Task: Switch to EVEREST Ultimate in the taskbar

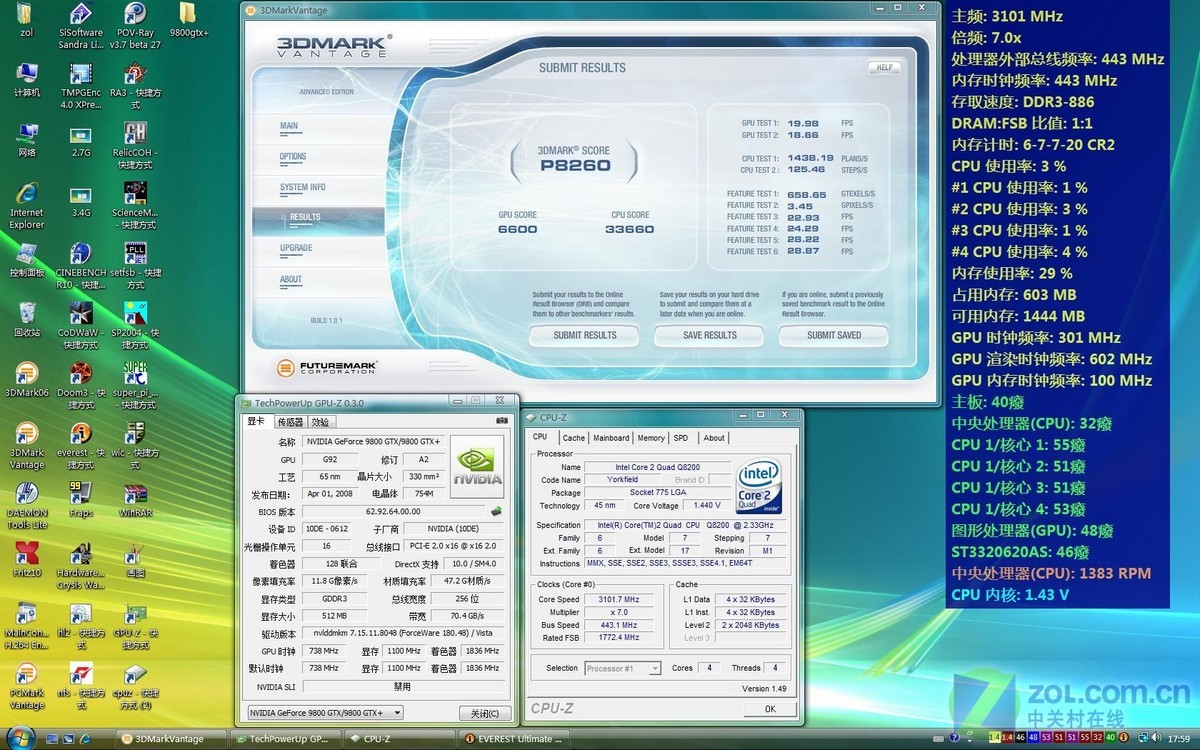Action: click(513, 739)
